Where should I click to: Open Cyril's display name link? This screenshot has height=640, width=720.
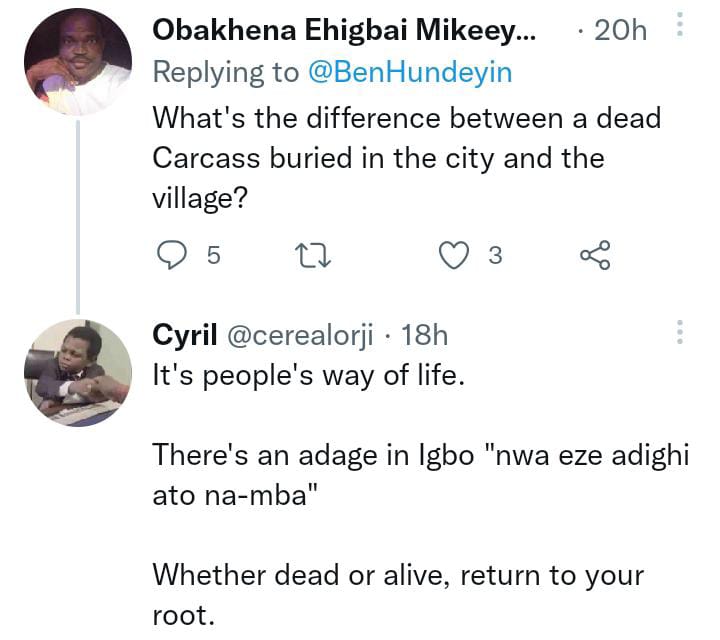point(185,336)
